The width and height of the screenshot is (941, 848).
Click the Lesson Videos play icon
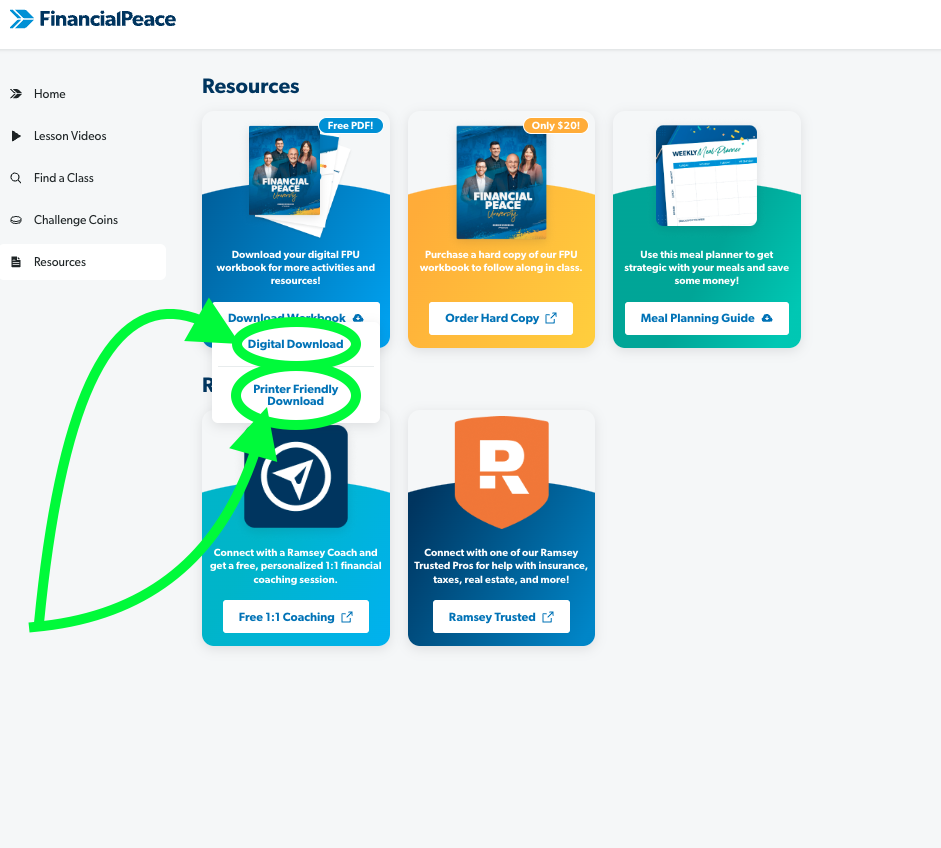pyautogui.click(x=16, y=136)
